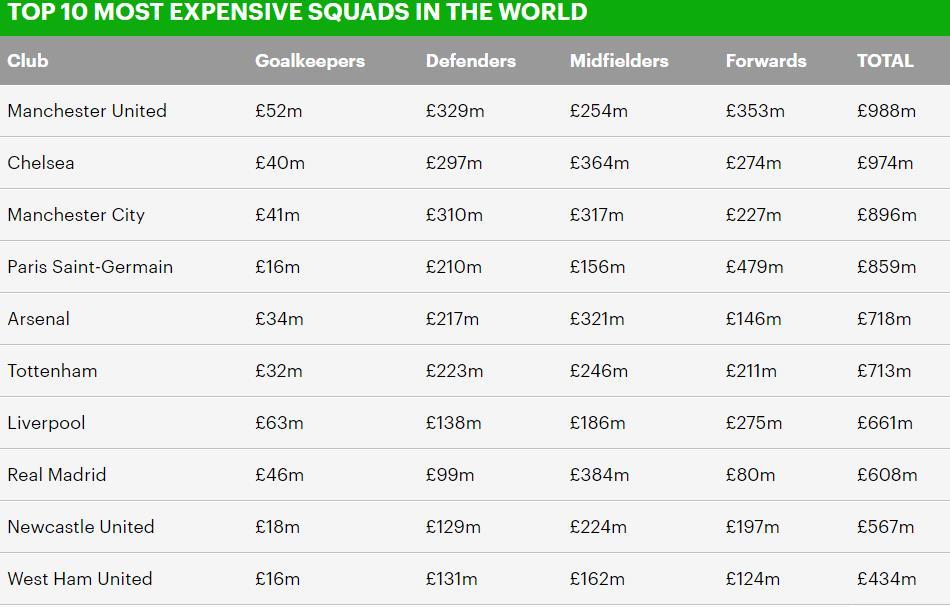
Task: Click Real Madrid's £384m midfielders value
Action: click(x=599, y=475)
